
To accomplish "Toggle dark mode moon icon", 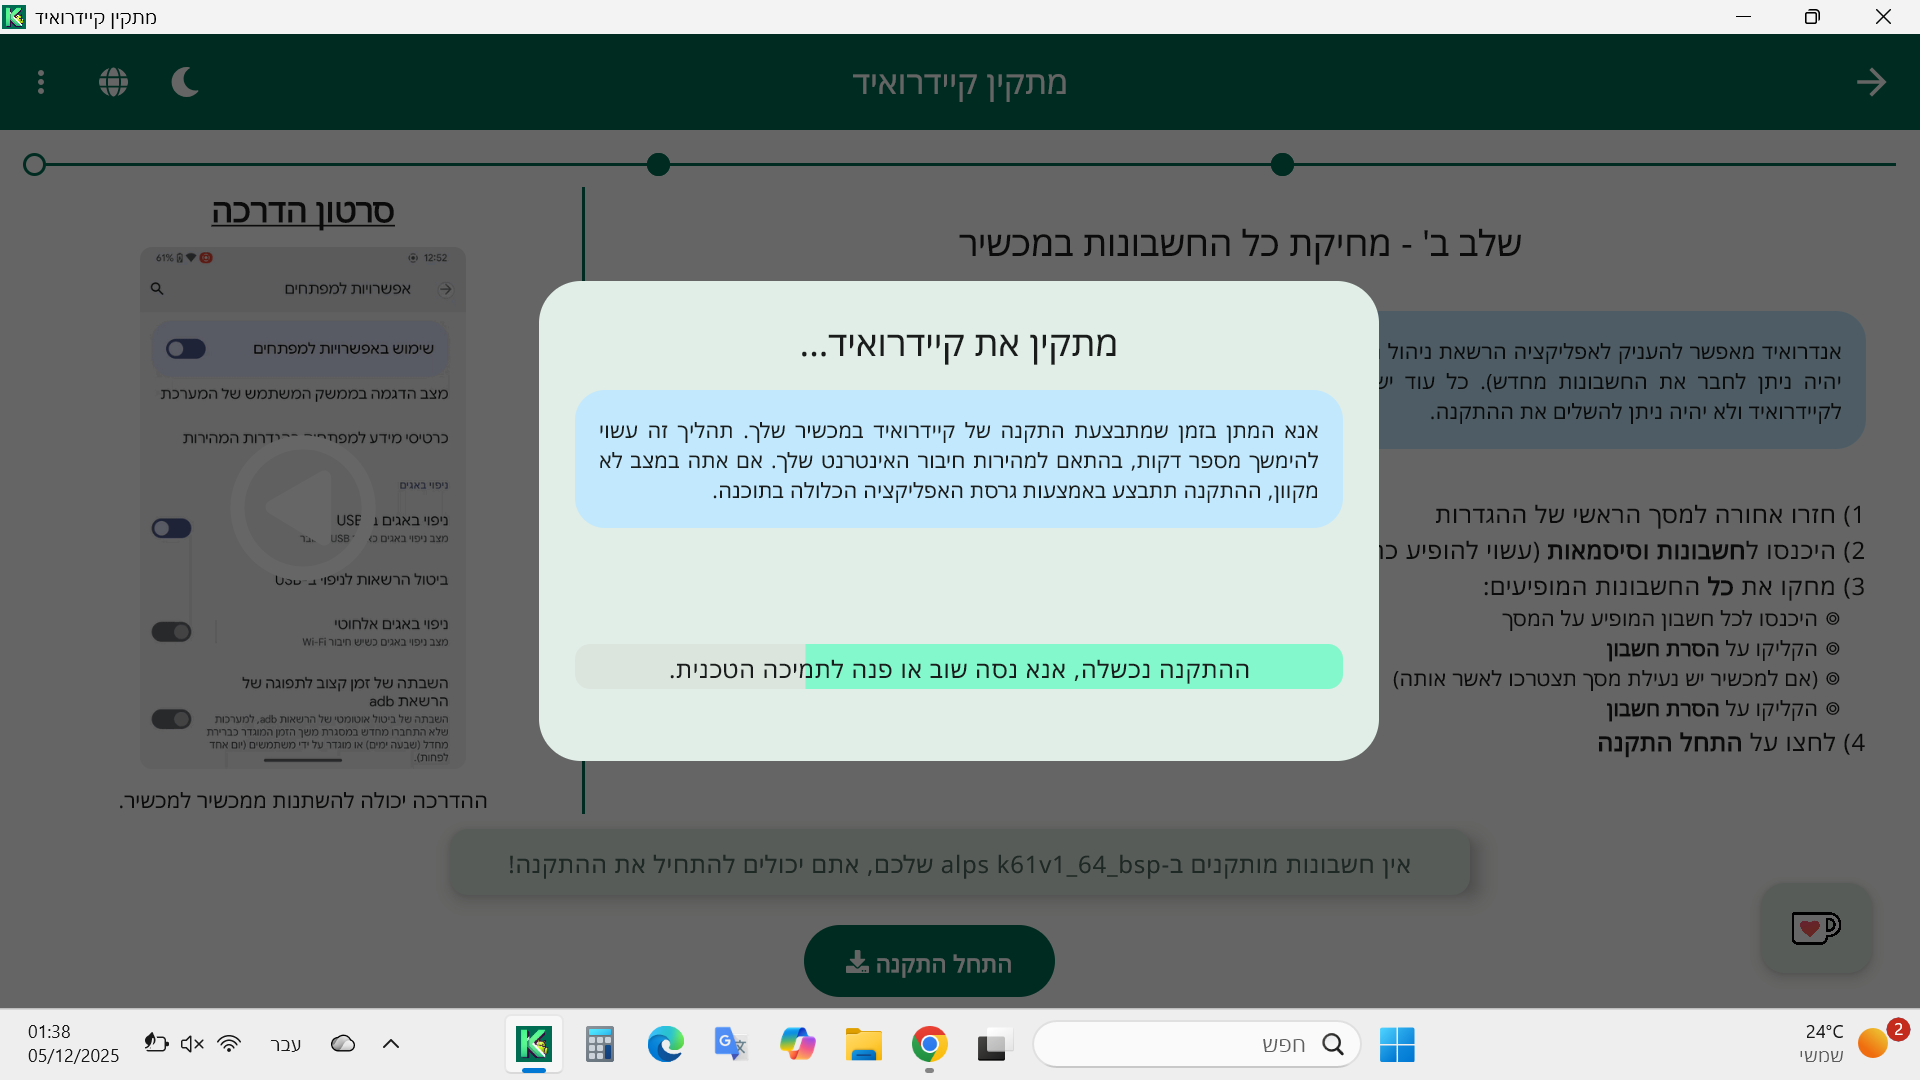I will coord(186,82).
